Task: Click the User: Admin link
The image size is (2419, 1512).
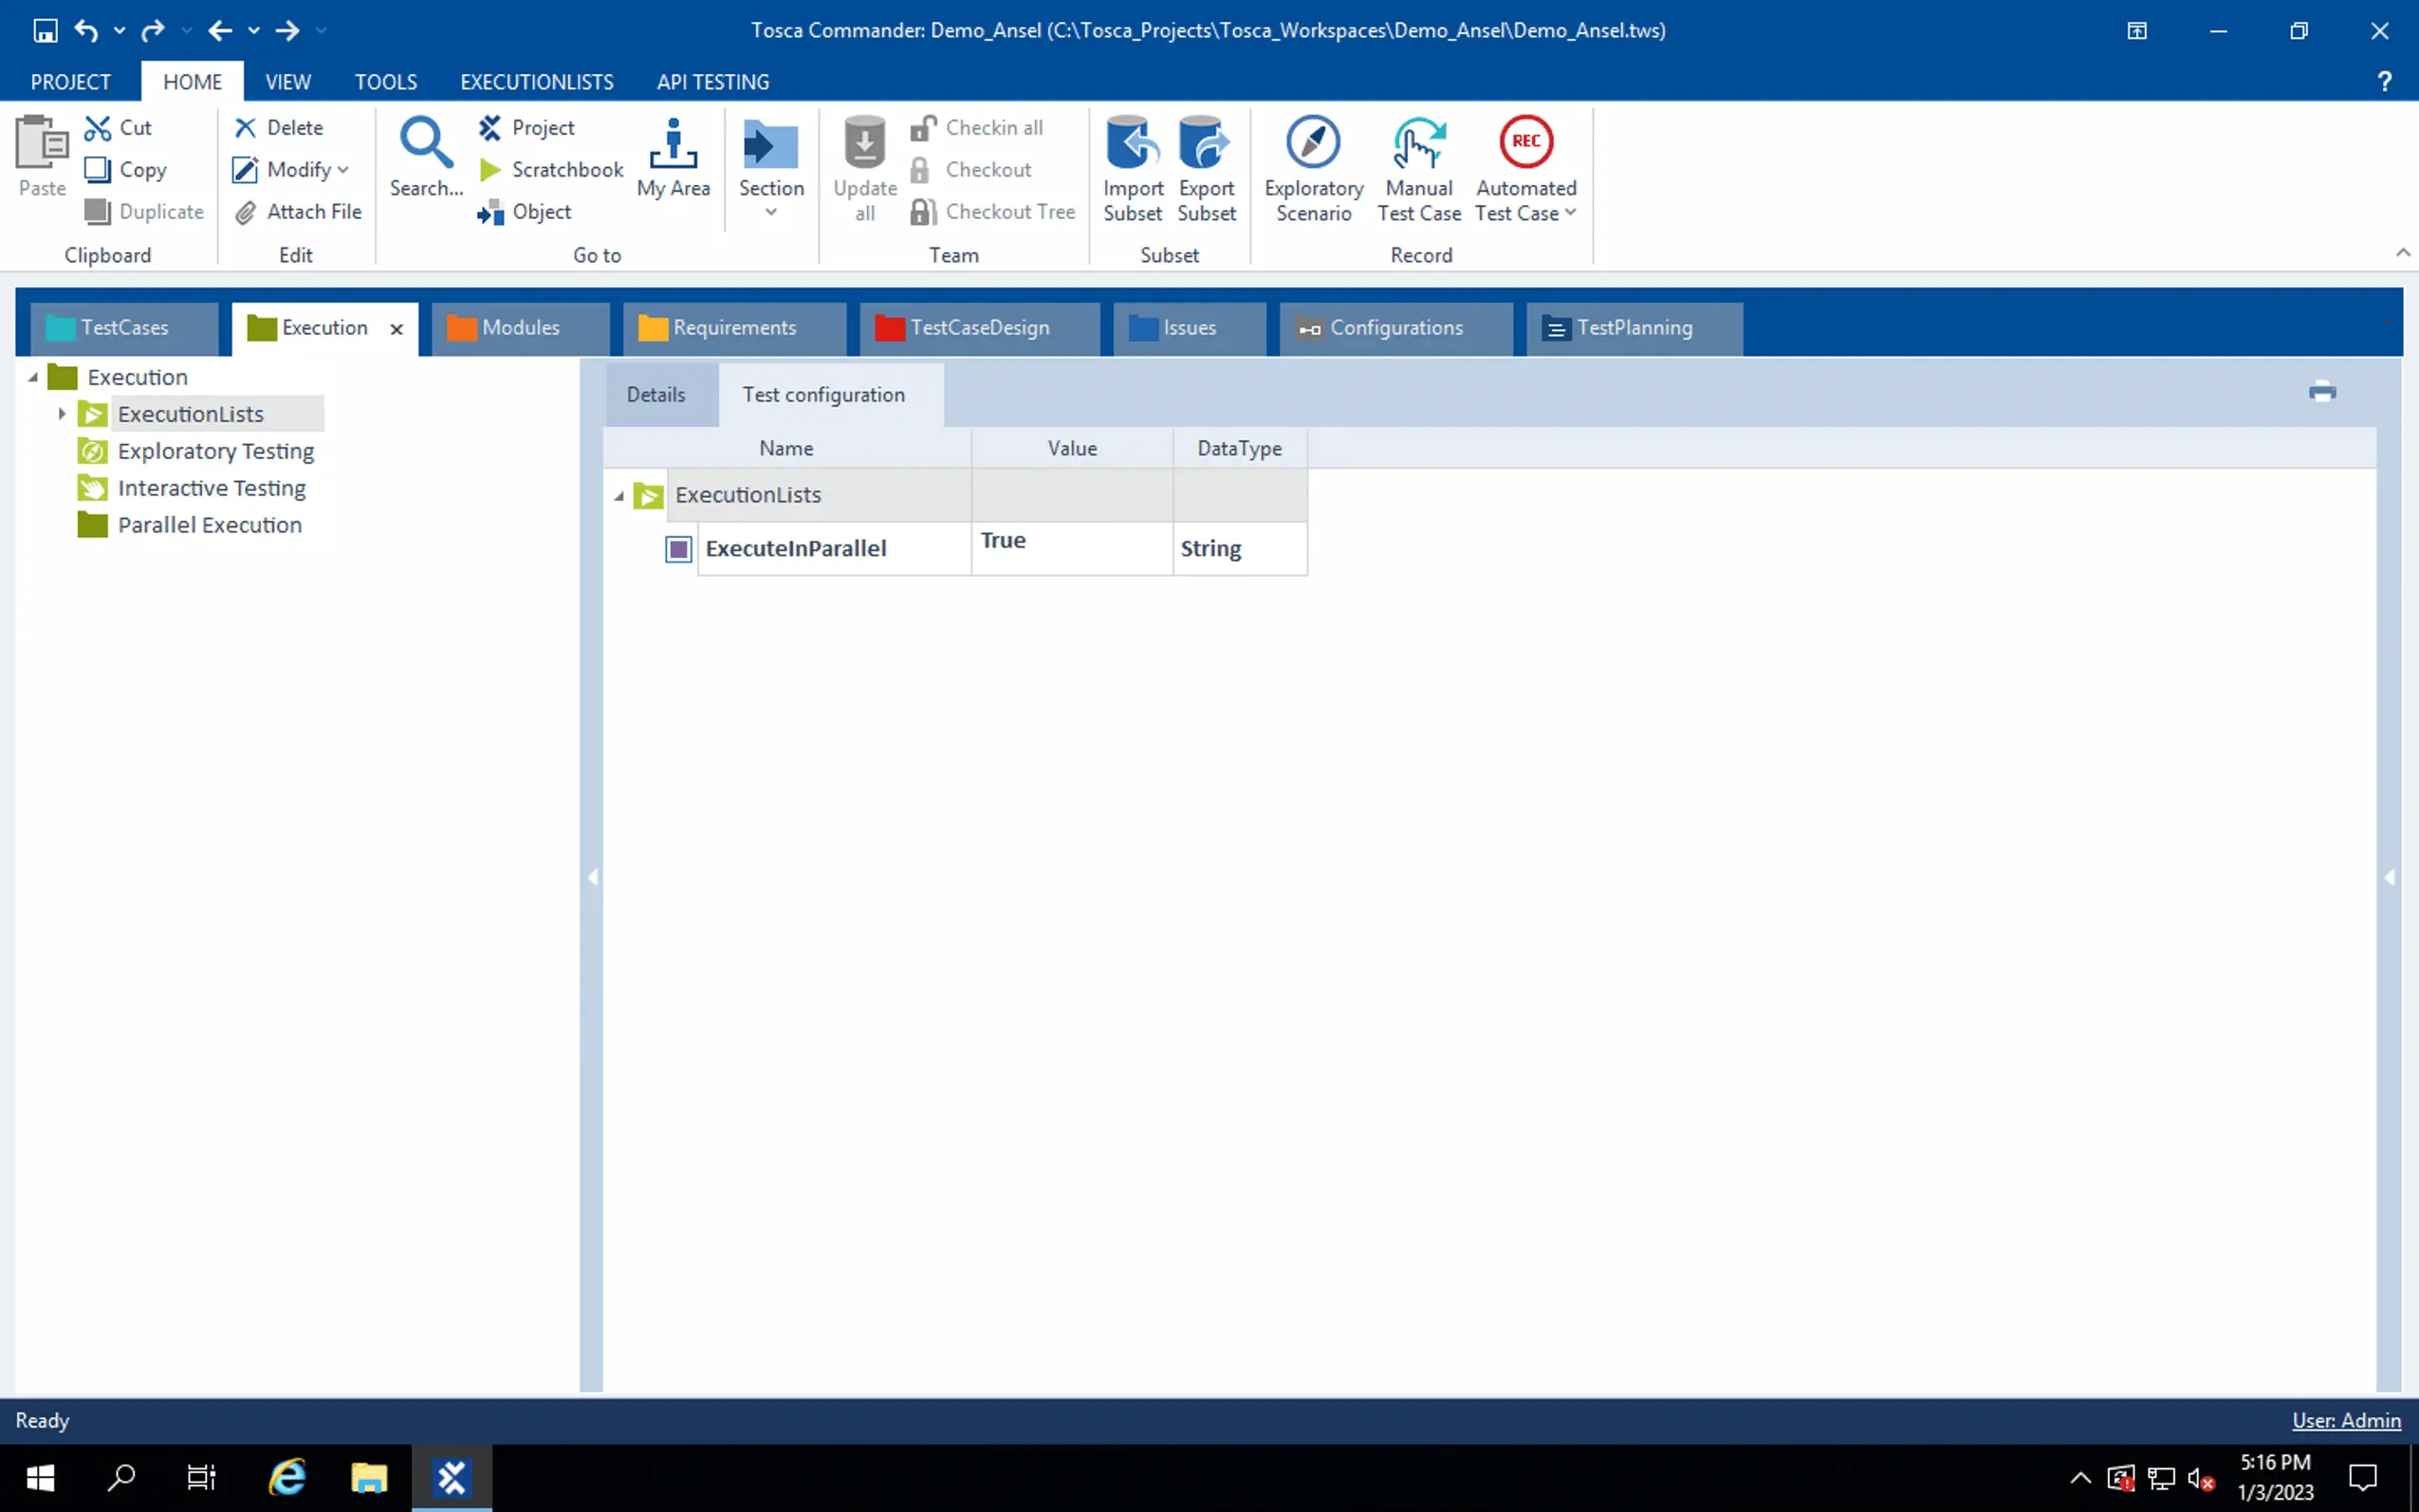Action: (x=2345, y=1420)
